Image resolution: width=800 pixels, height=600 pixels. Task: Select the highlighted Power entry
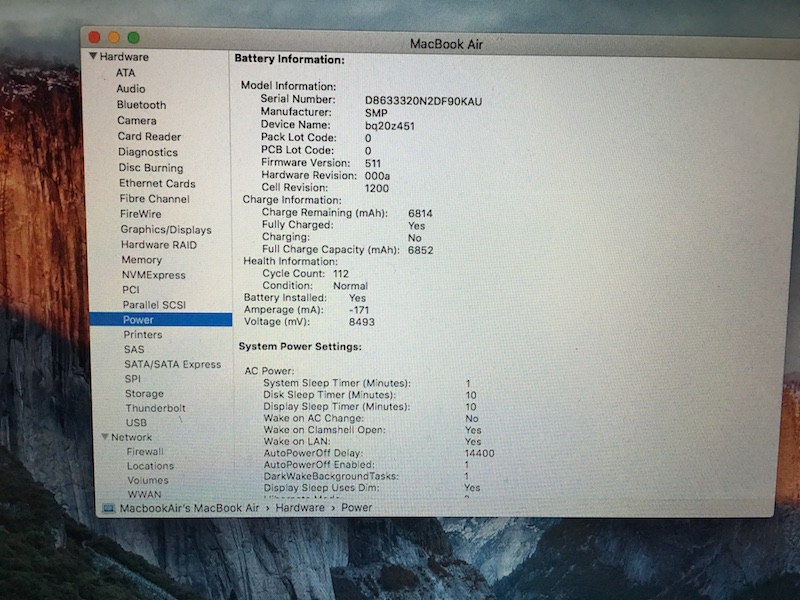click(x=160, y=319)
